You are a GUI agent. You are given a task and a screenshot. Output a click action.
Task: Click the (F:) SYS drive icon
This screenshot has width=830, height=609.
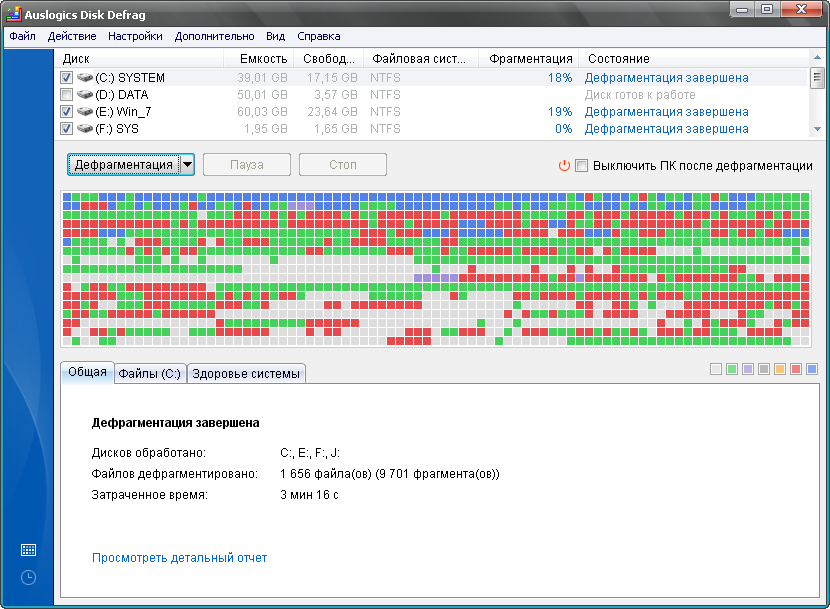84,129
